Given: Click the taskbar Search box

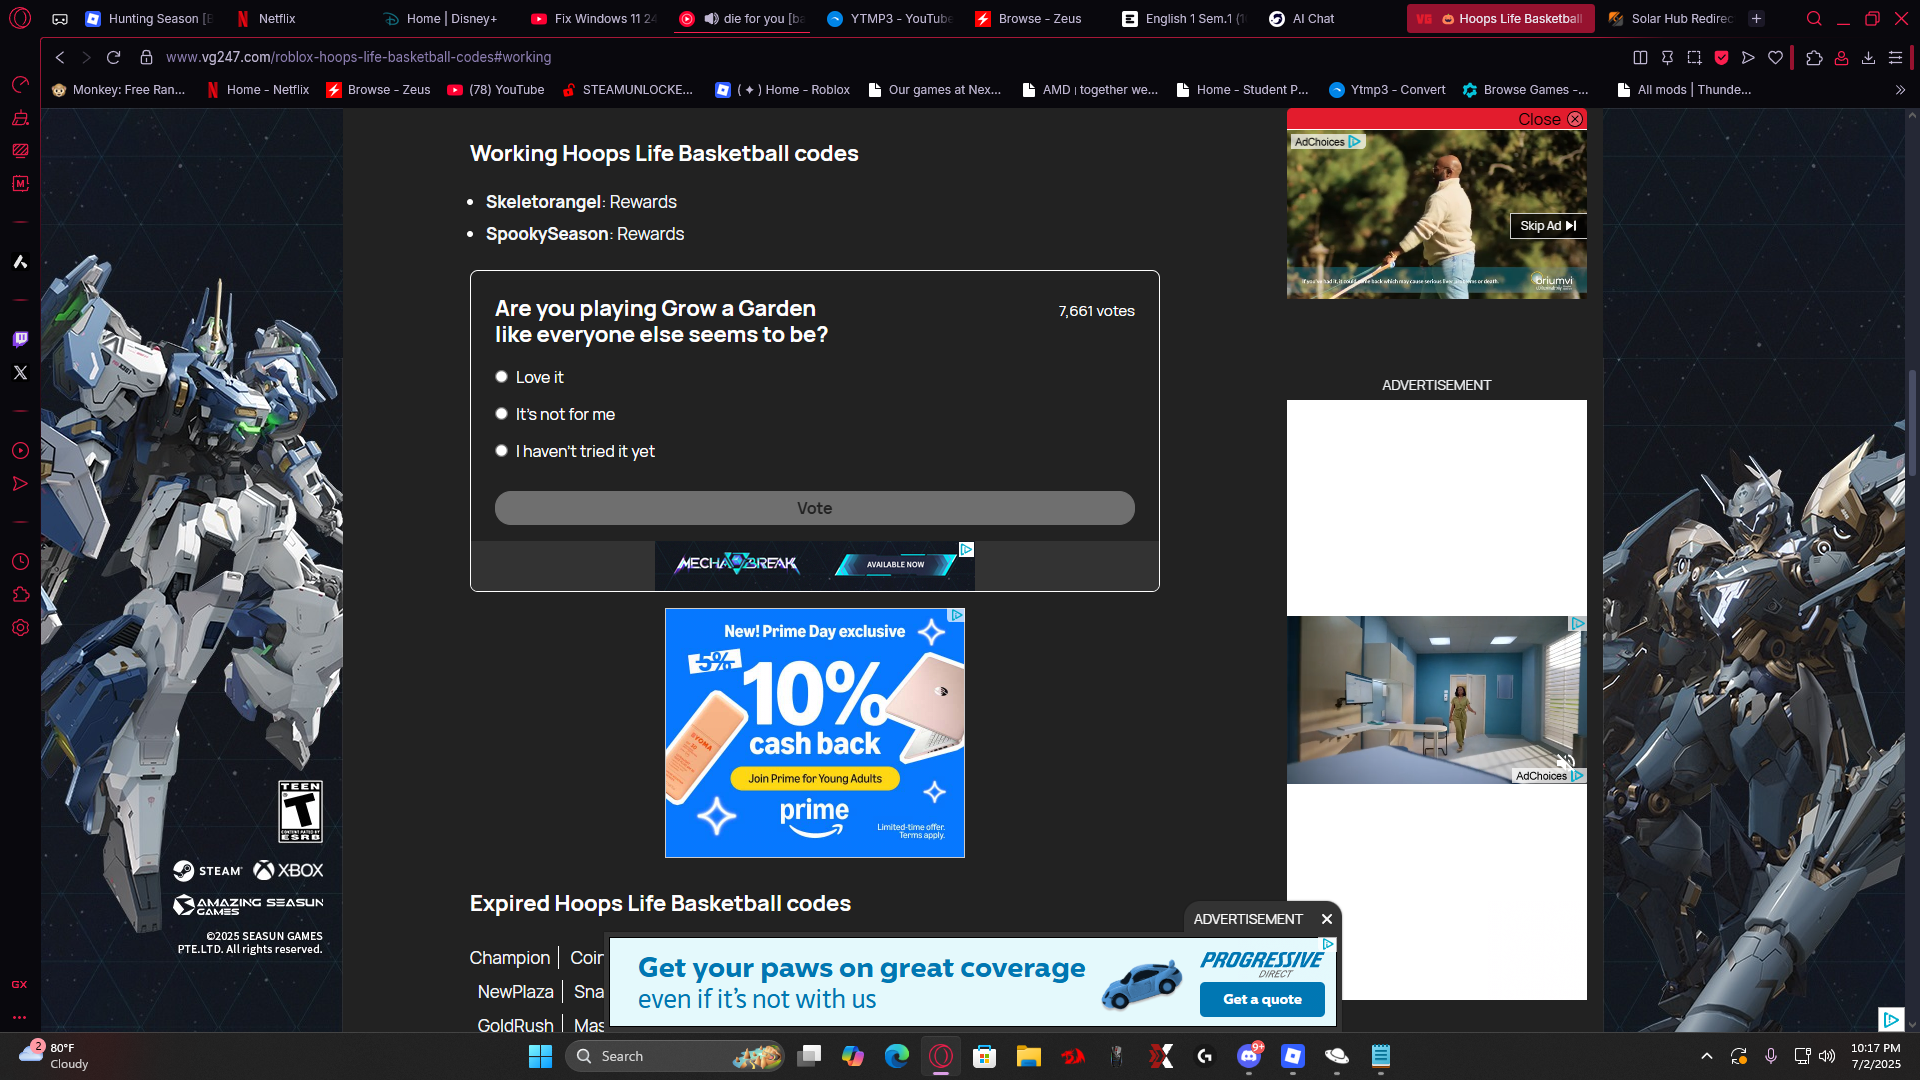Looking at the screenshot, I should (675, 1056).
